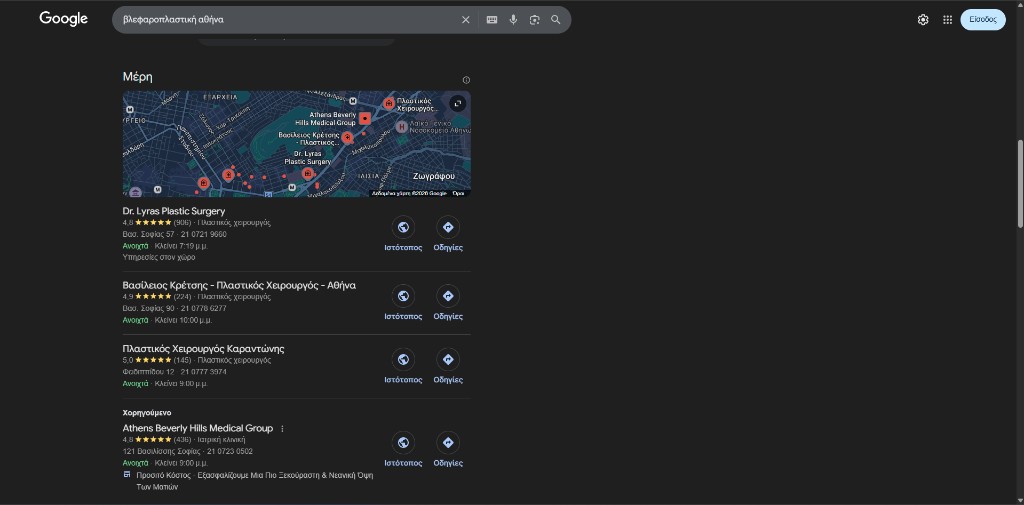Open website for Dr. Lyras Plastic Surgery
This screenshot has height=505, width=1024.
[403, 235]
